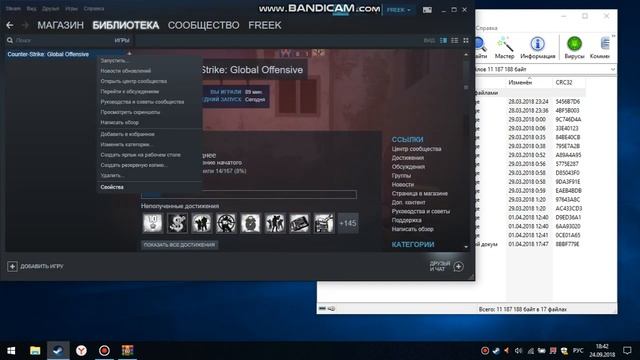Open Steam Big Picture mode icon
Screen dimensions: 640x360
[427, 10]
